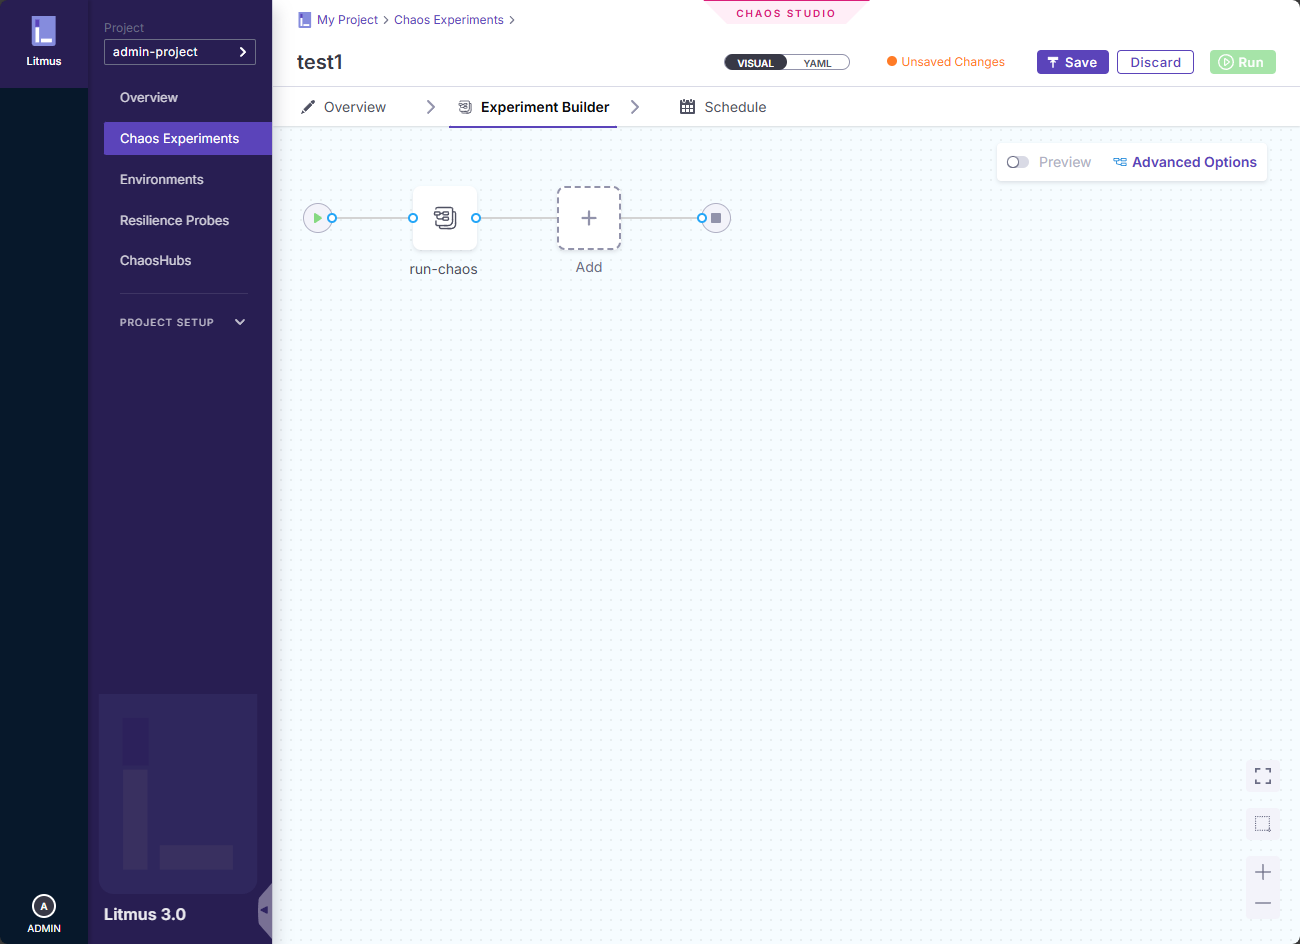Click the run-chaos node icon
Viewport: 1300px width, 944px height.
tap(445, 218)
